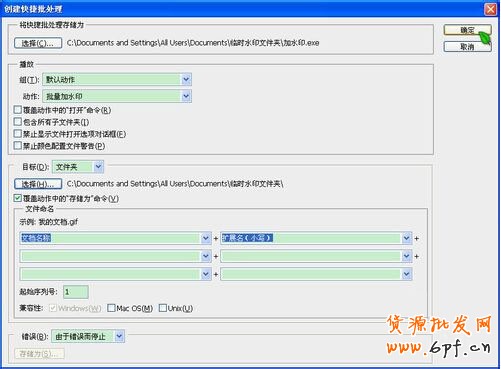Click the 确定 button

[467, 30]
